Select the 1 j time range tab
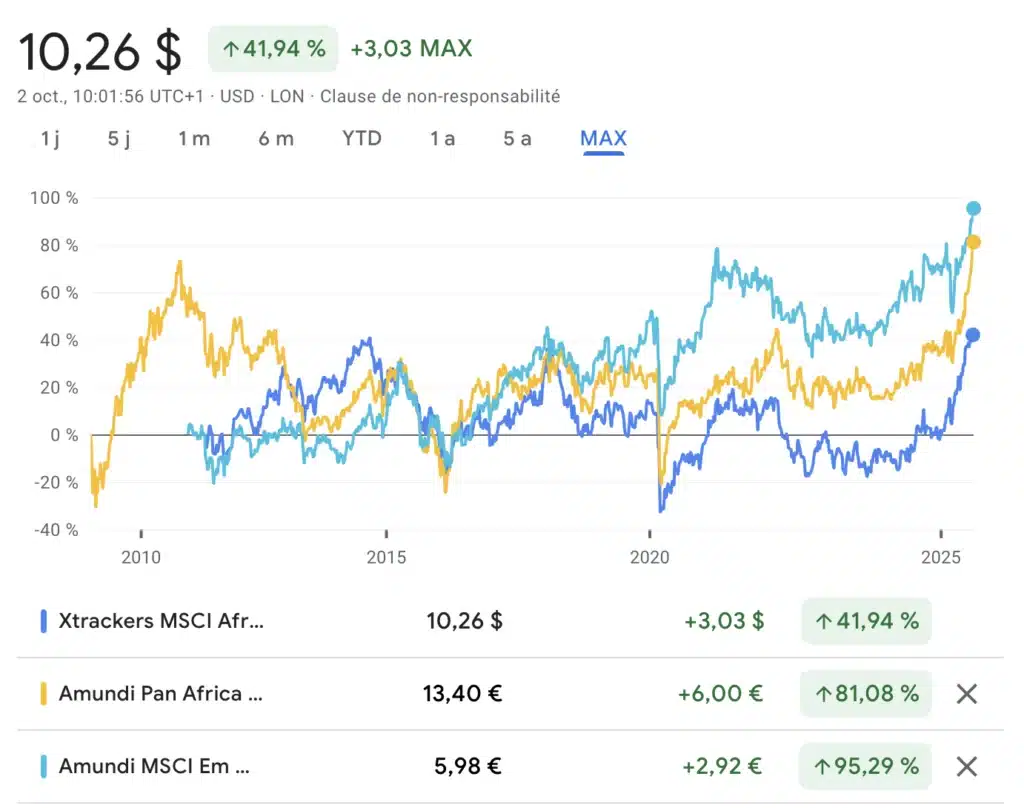 [50, 138]
